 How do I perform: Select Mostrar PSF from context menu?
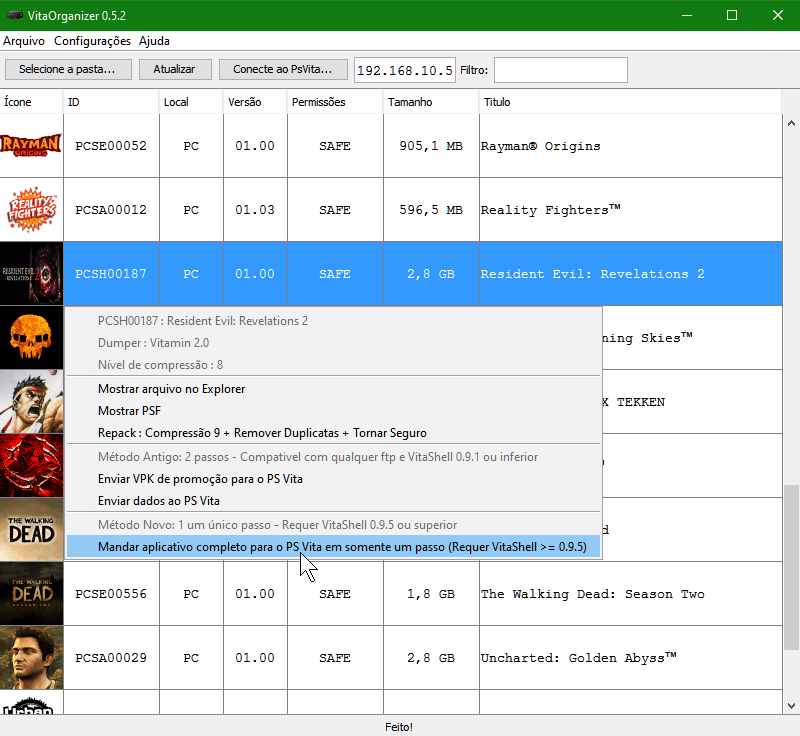coord(334,411)
